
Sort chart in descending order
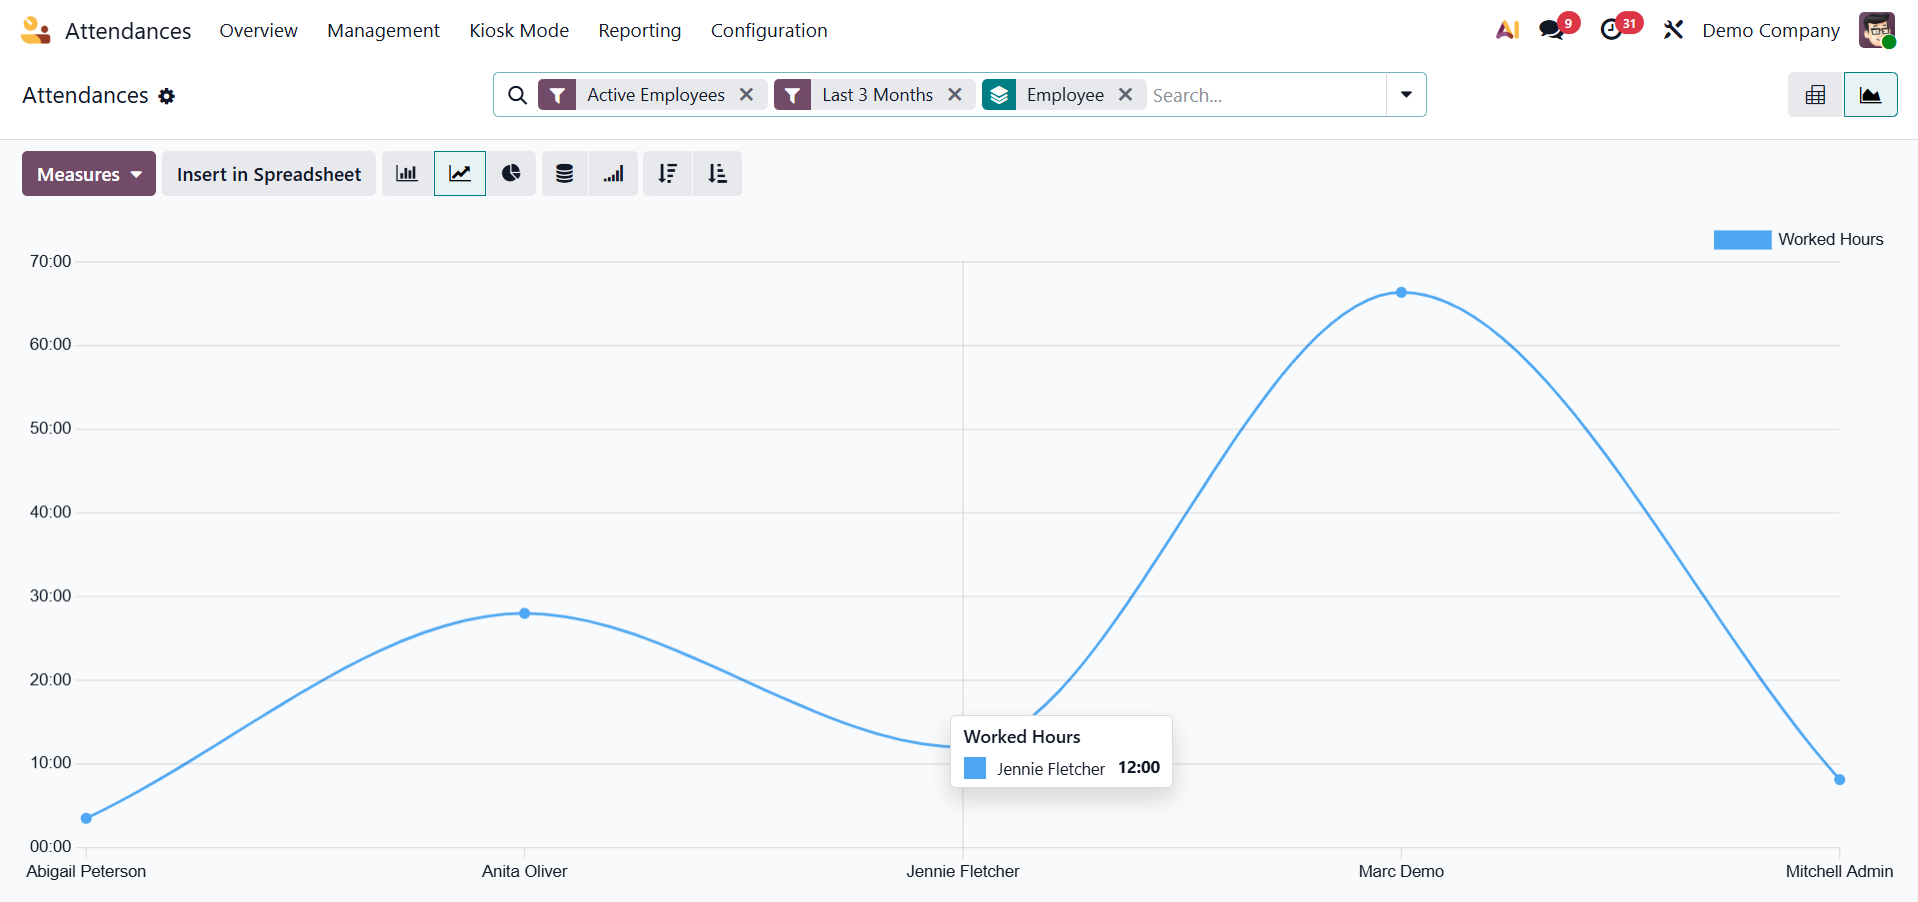(667, 174)
